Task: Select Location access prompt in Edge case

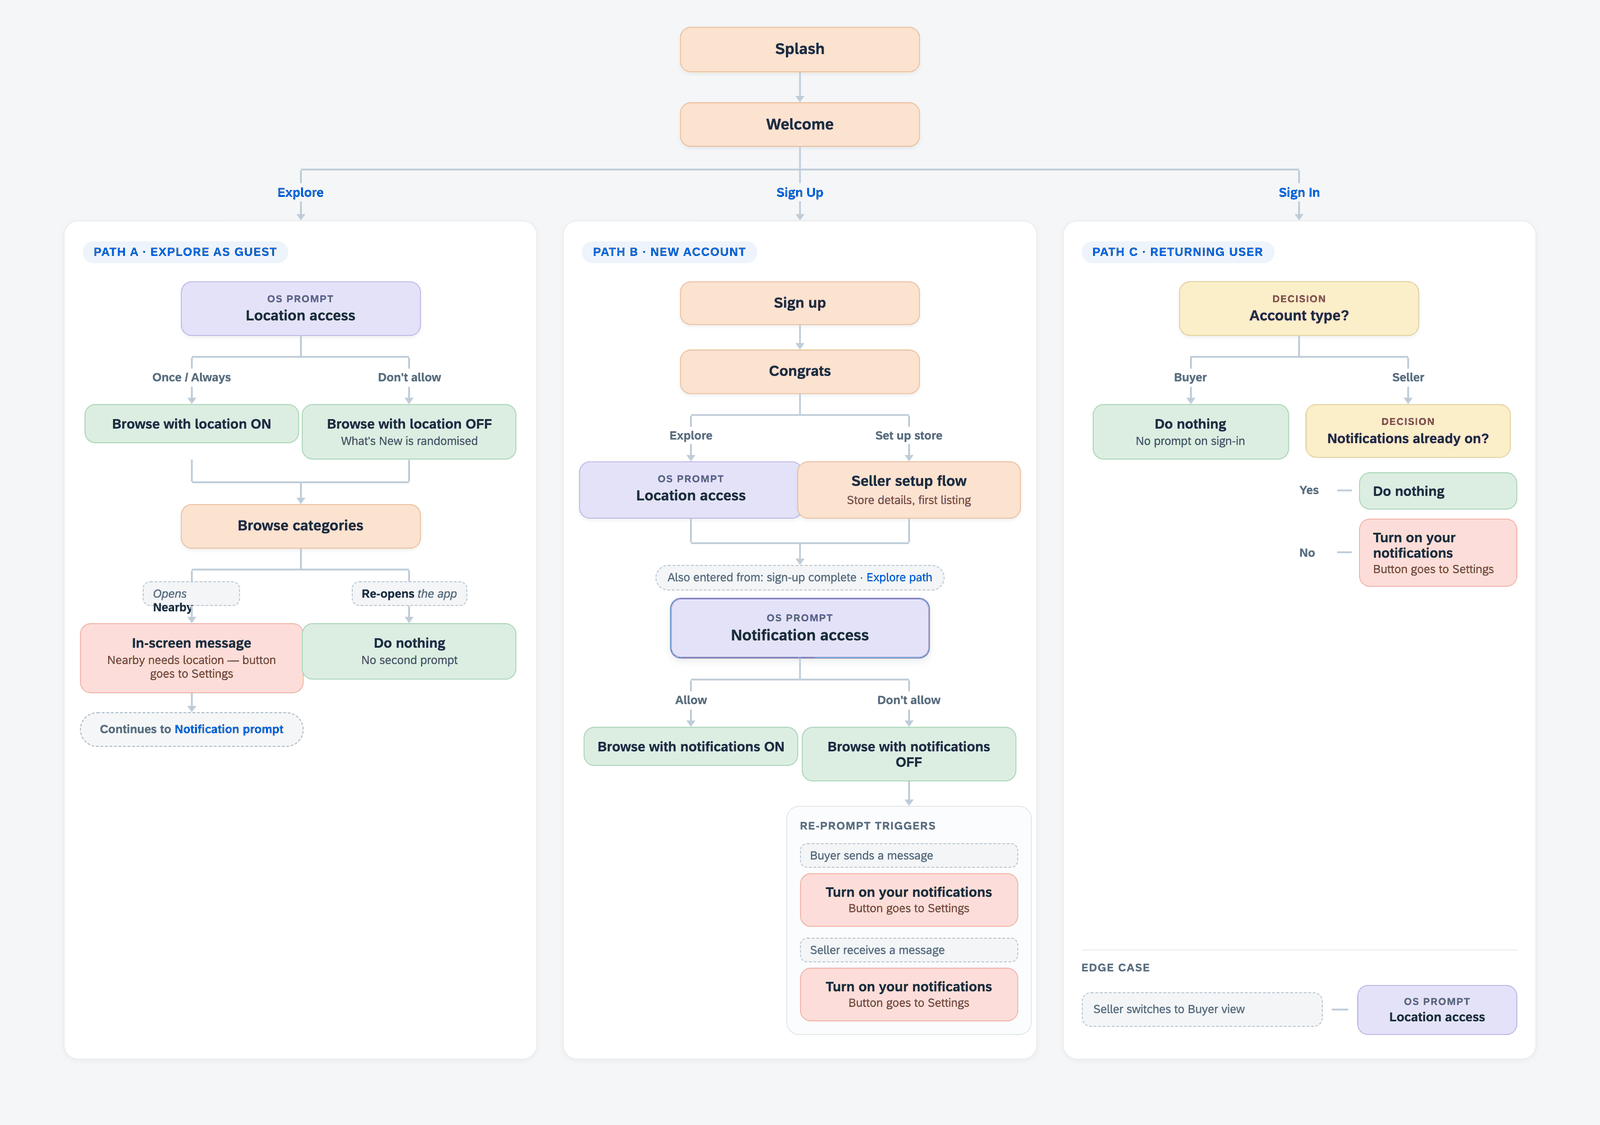Action: 1436,1009
